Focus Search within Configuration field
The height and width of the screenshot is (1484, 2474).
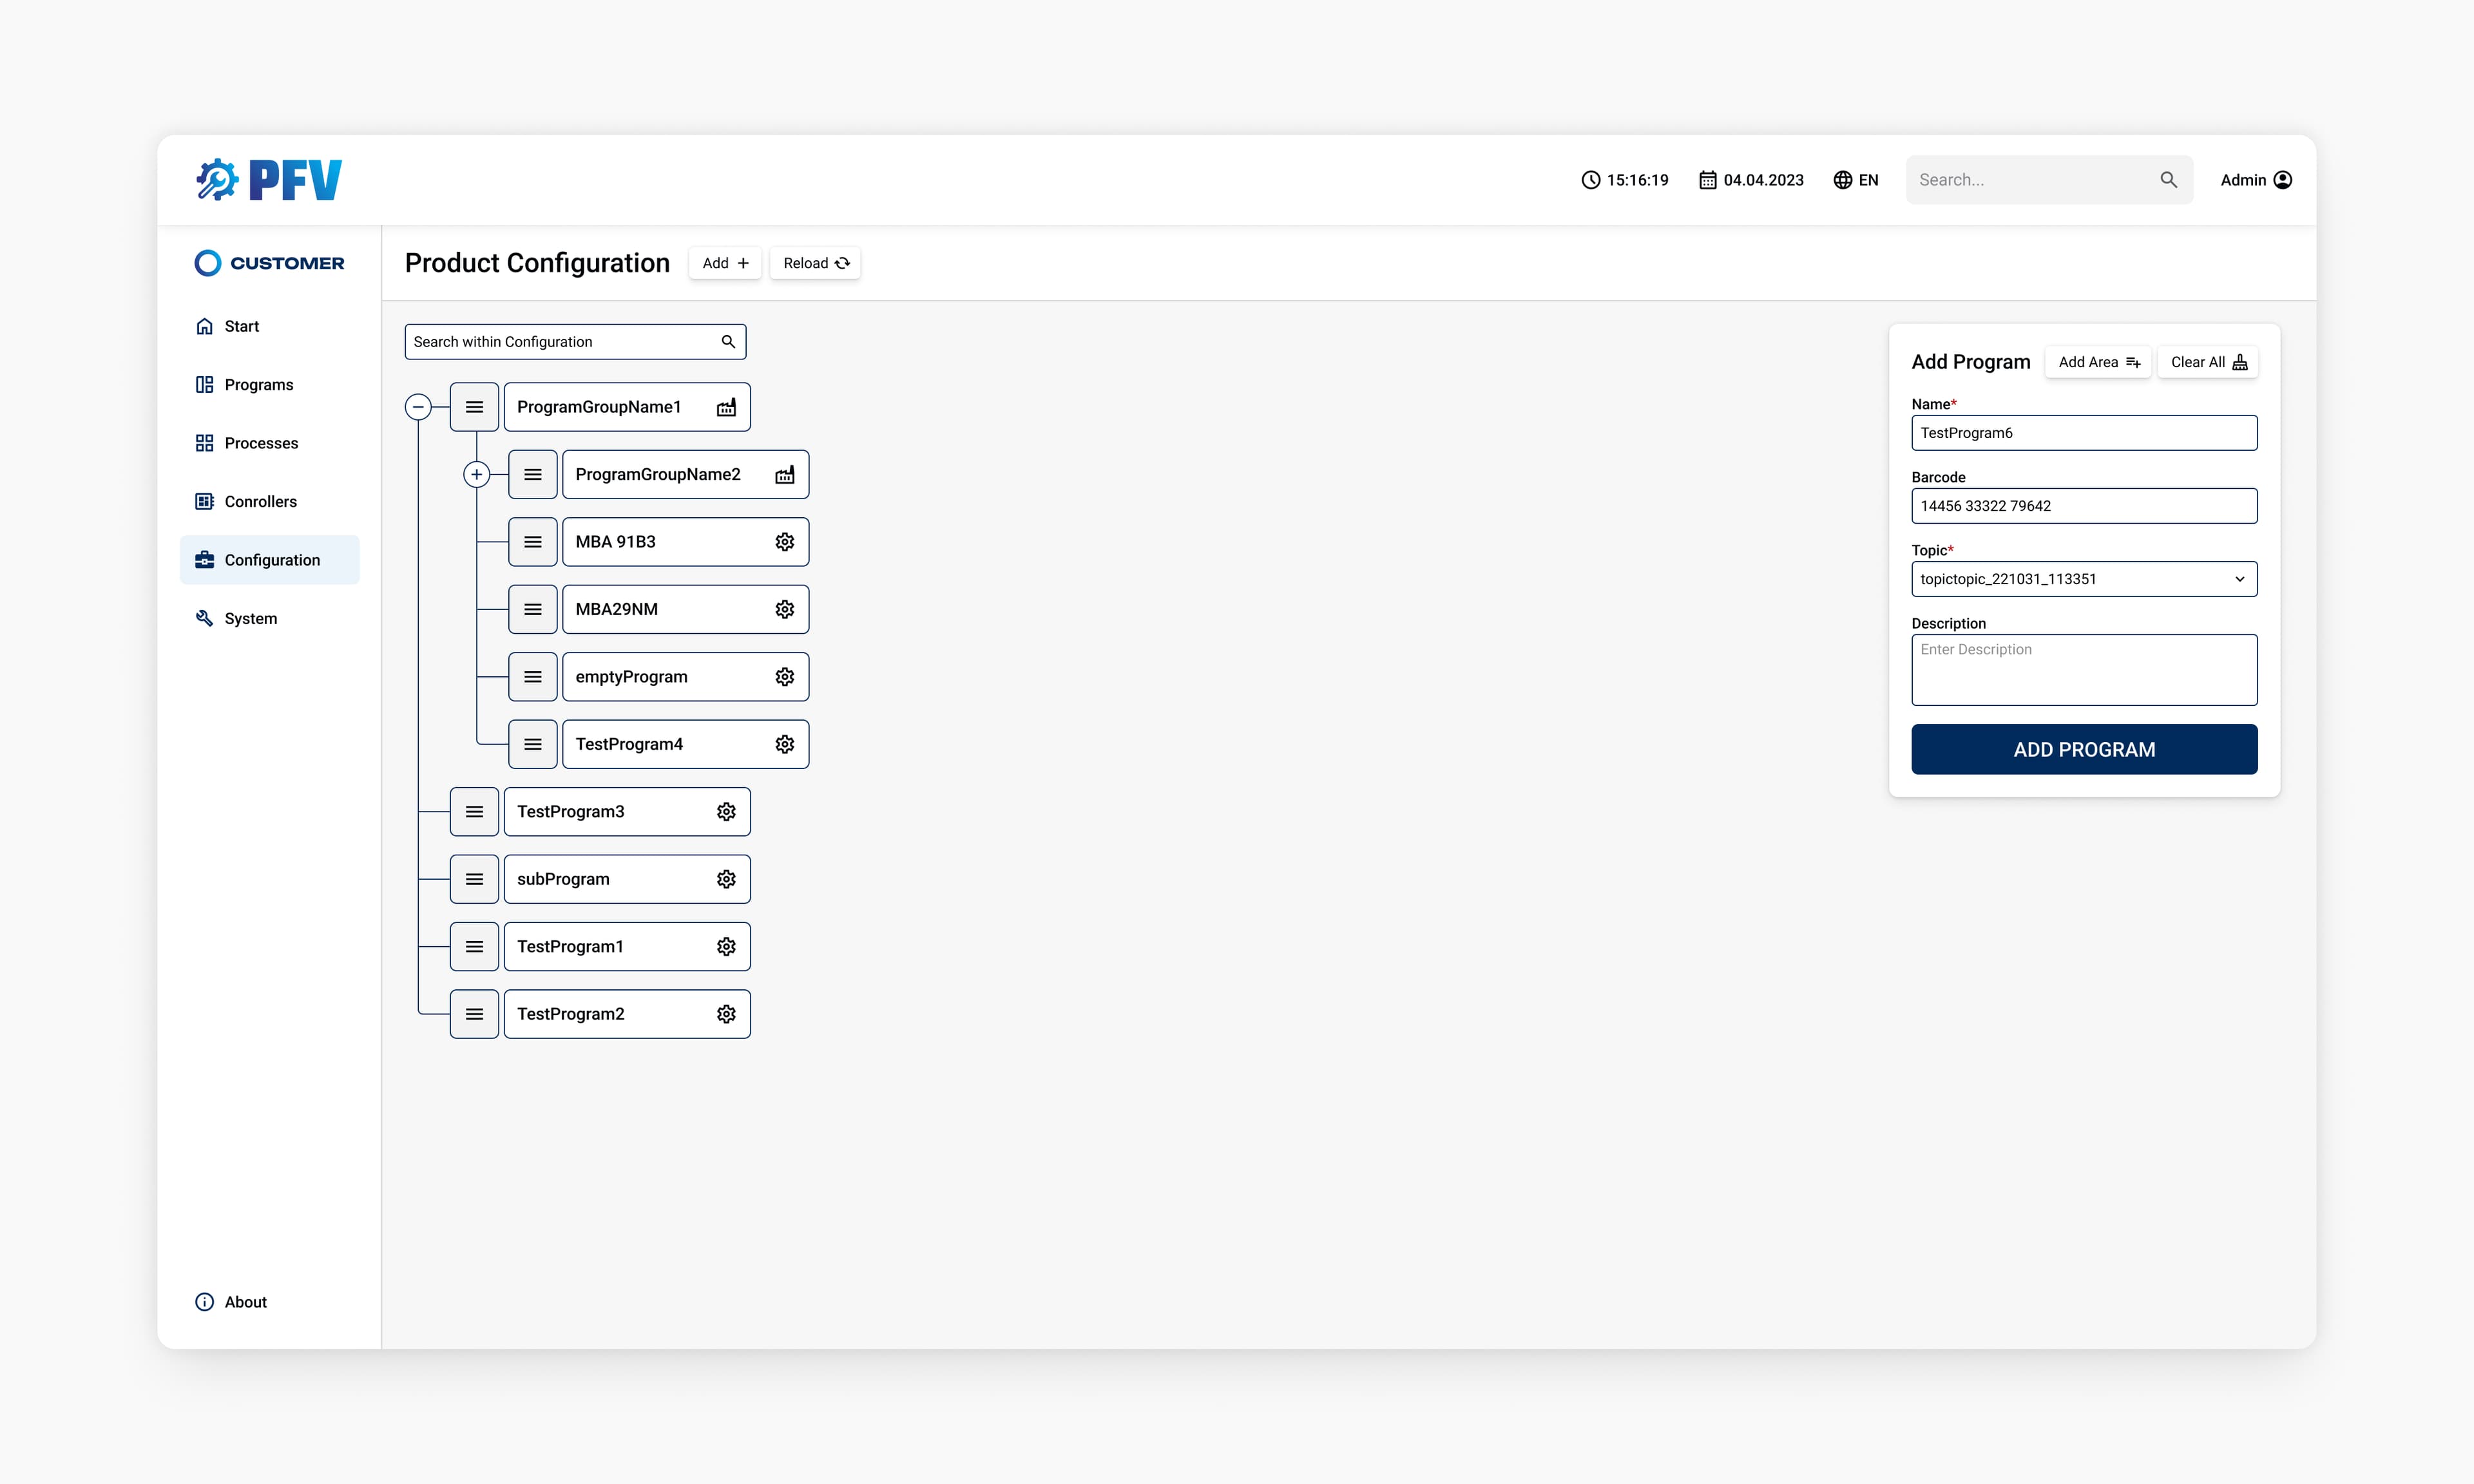pos(575,342)
